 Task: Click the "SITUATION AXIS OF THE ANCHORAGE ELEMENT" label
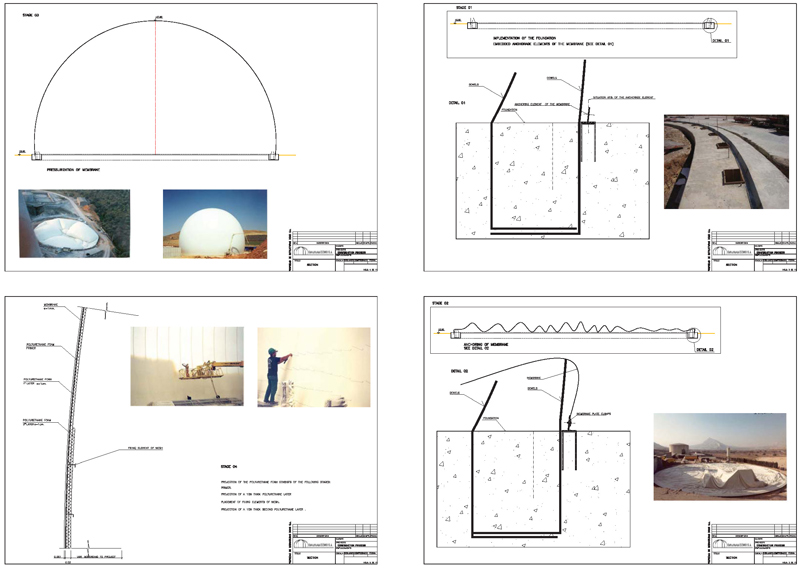623,97
